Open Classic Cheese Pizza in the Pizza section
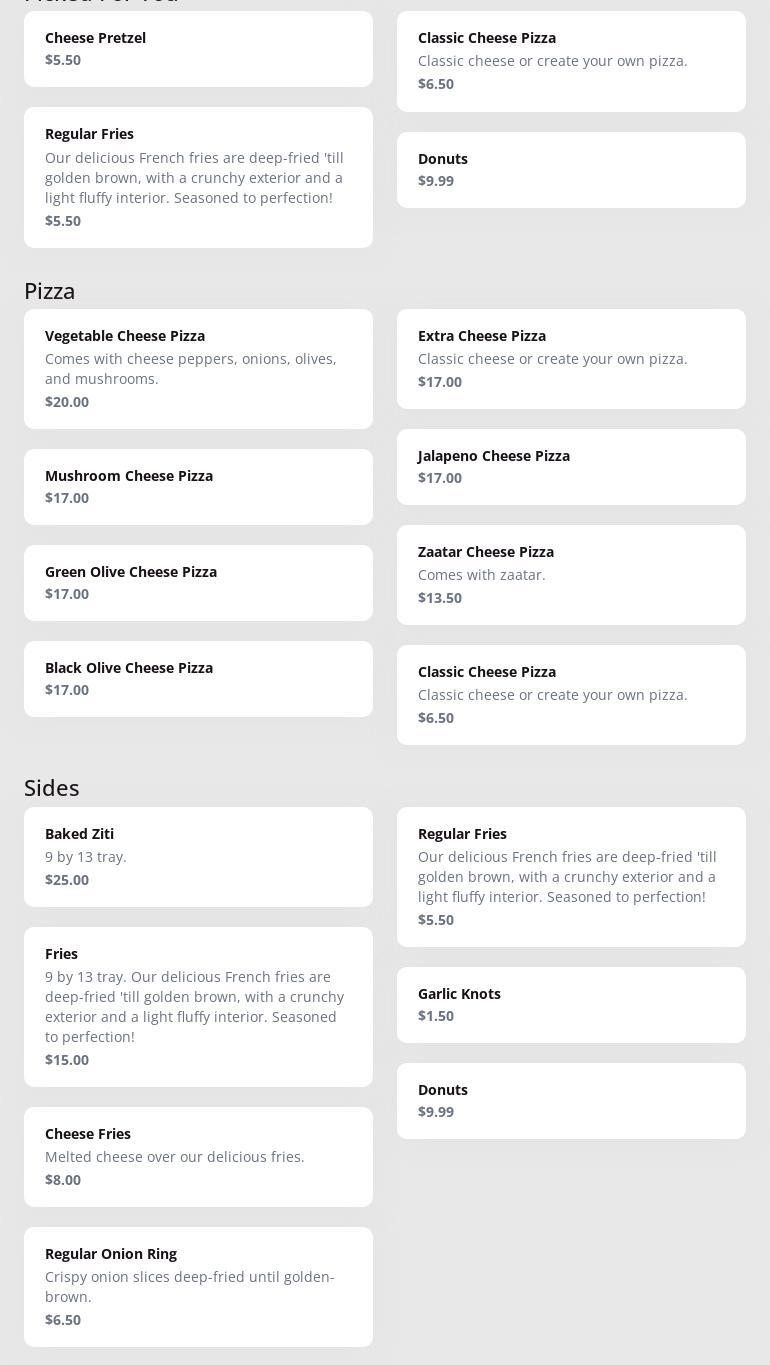This screenshot has width=770, height=1365. coord(571,695)
